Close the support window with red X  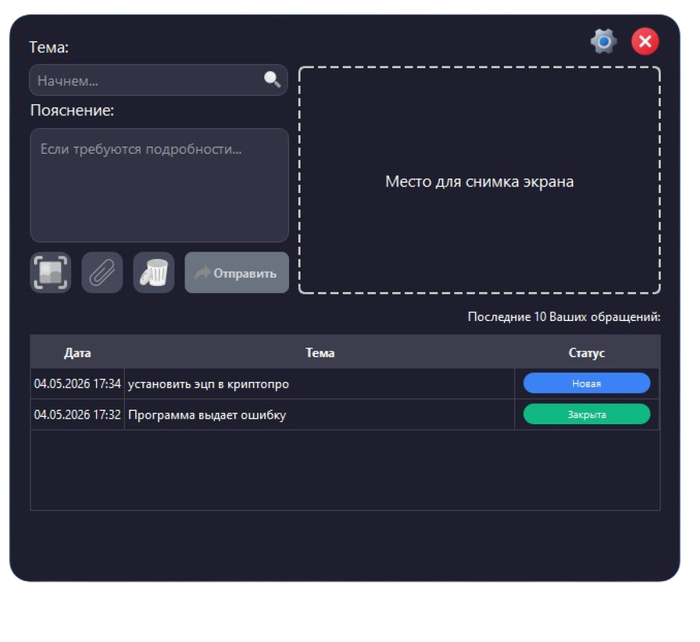tap(645, 42)
